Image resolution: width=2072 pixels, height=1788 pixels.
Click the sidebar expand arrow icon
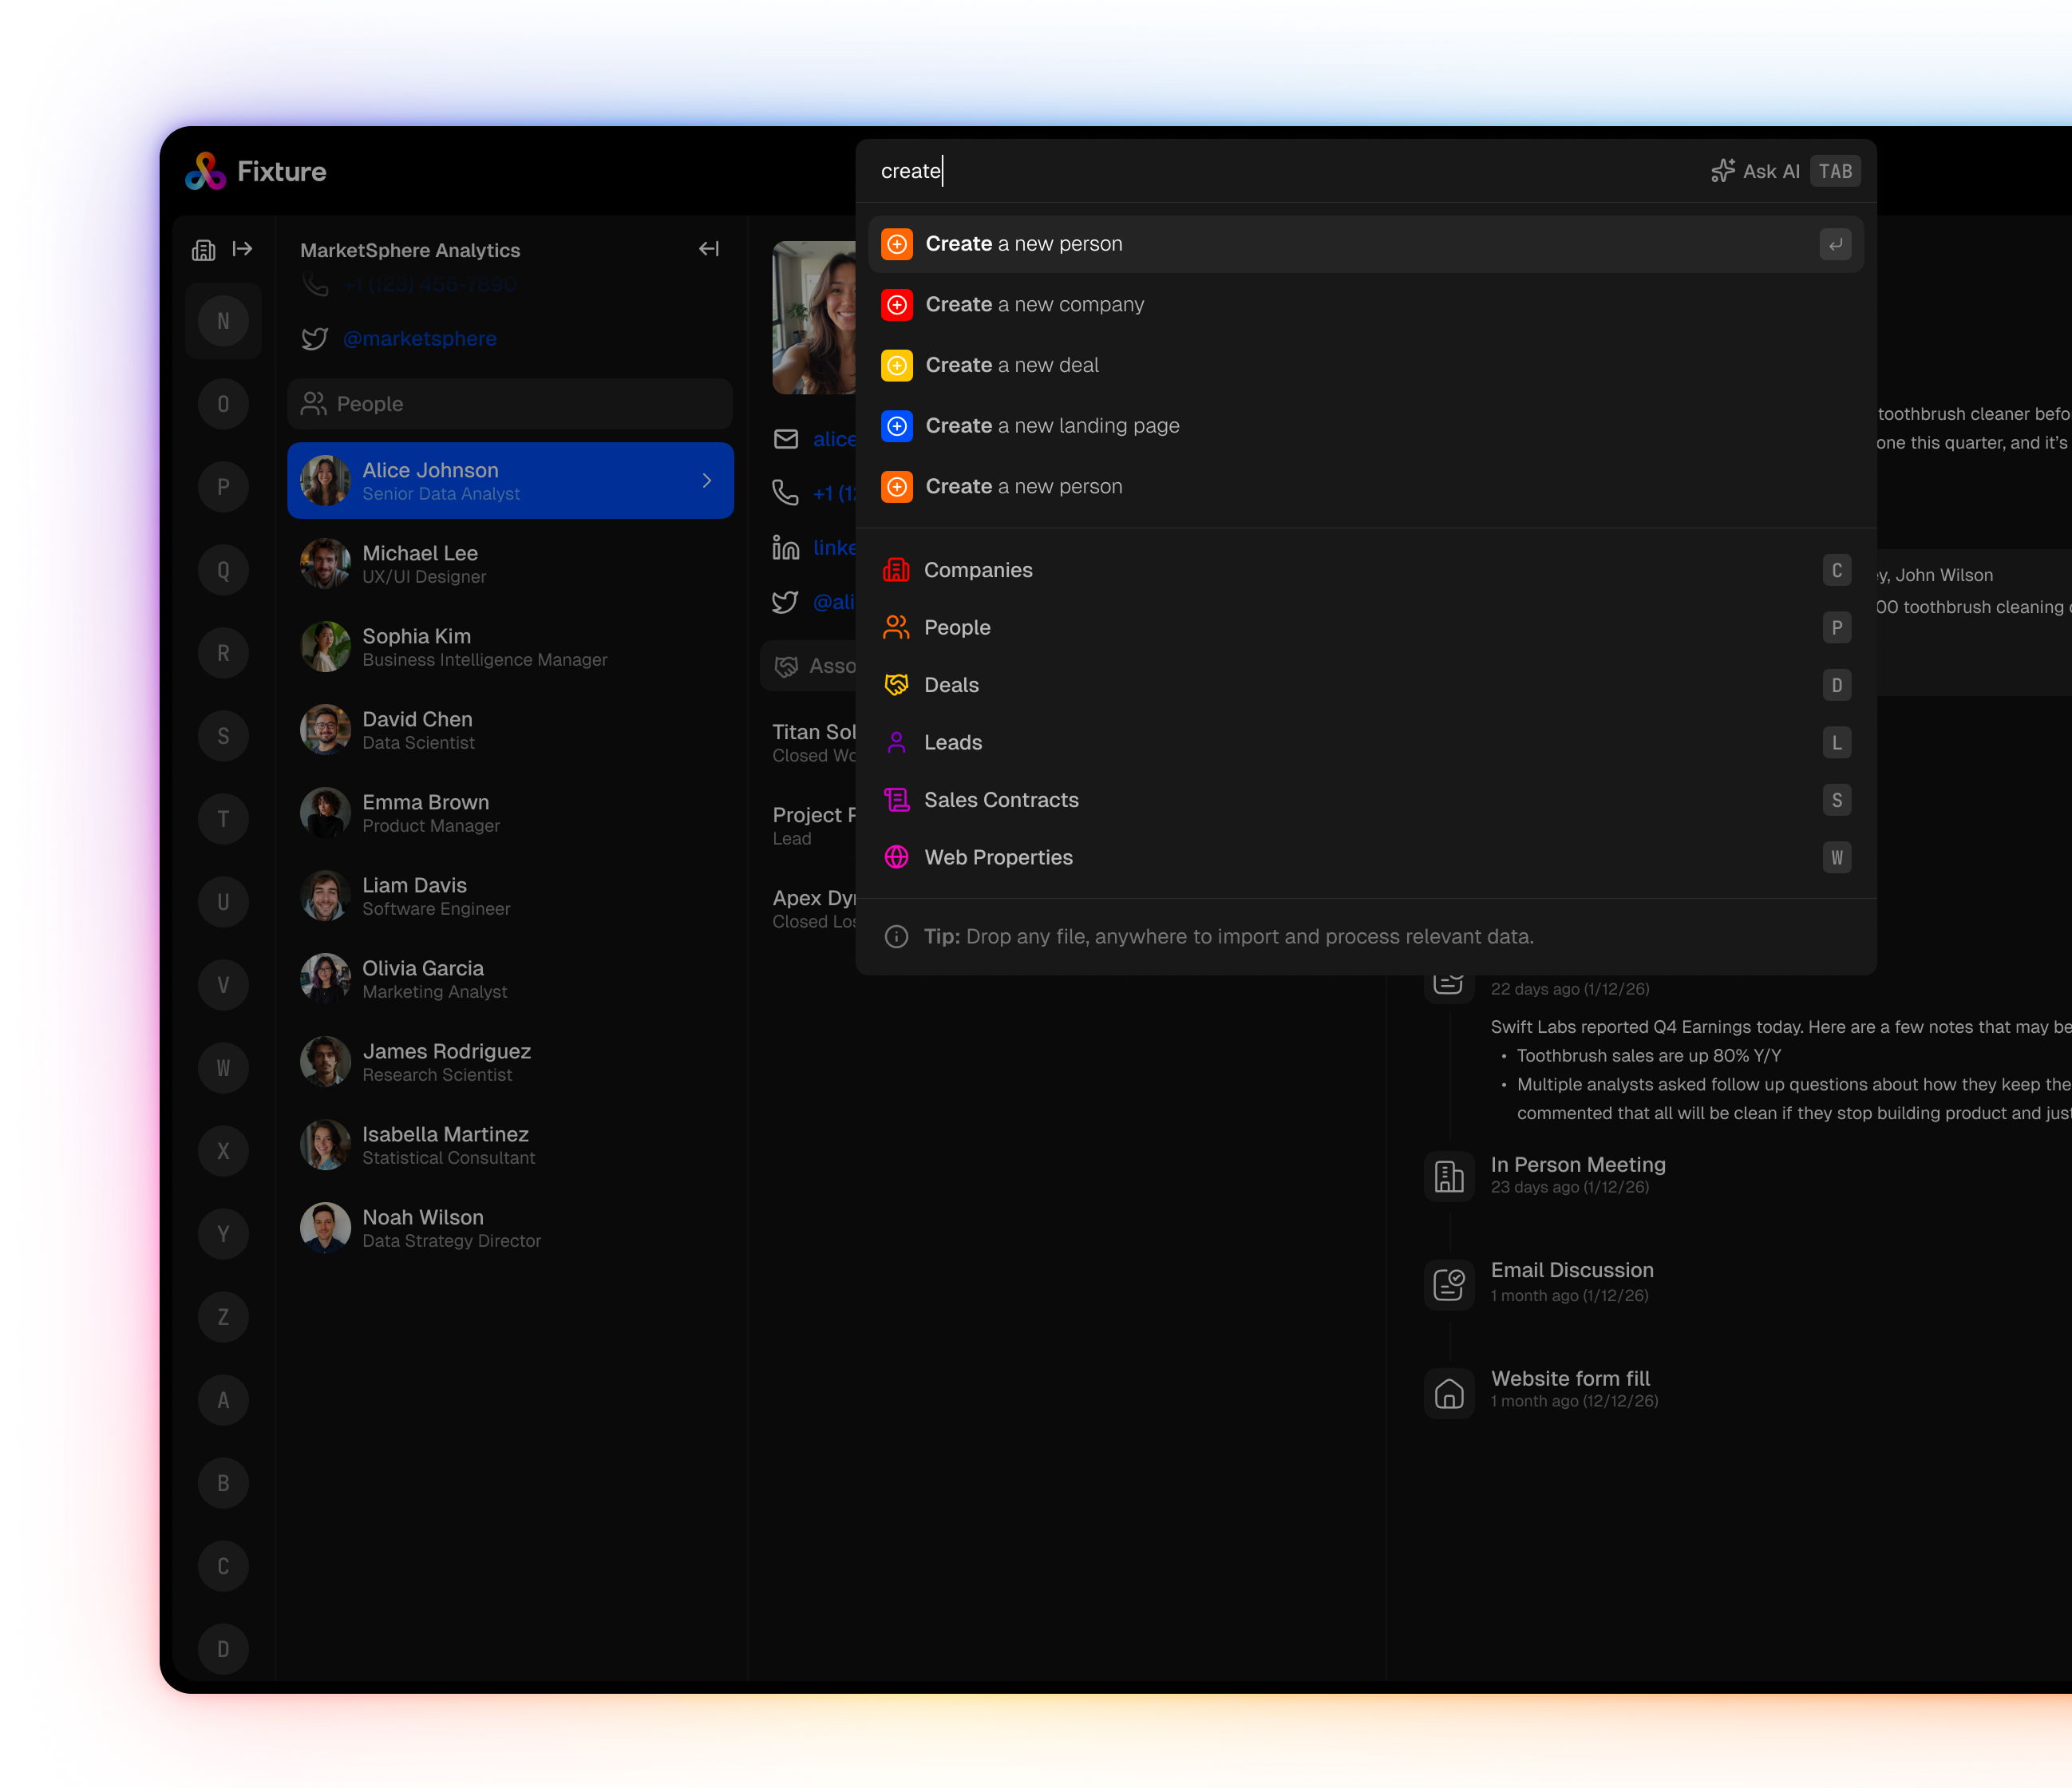243,249
